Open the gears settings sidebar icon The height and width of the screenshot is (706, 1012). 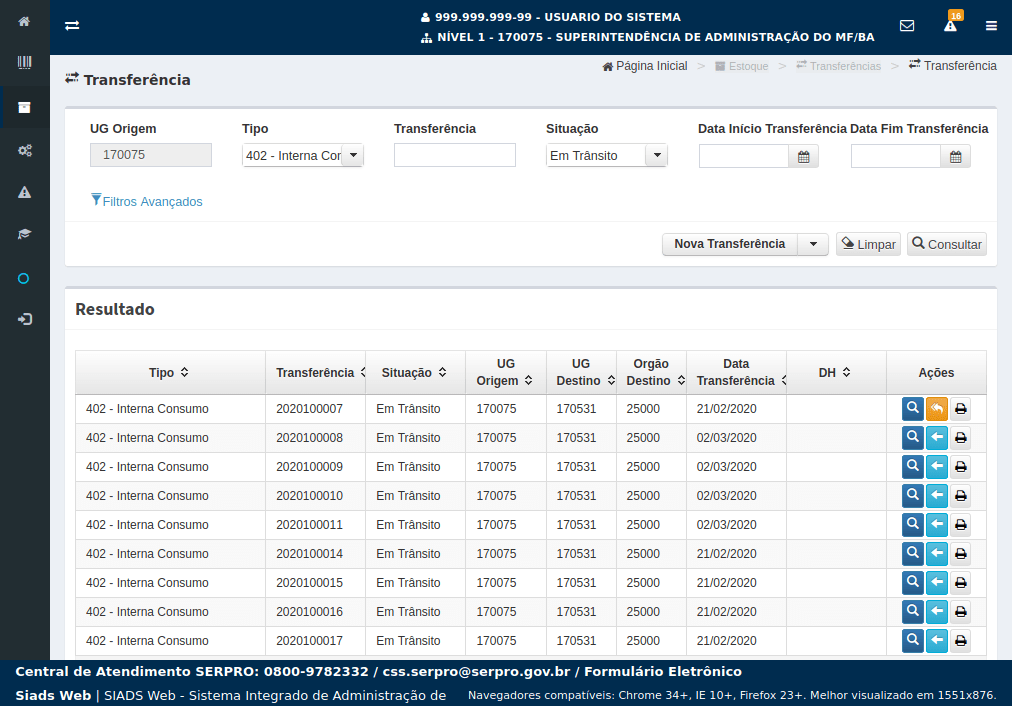point(25,150)
